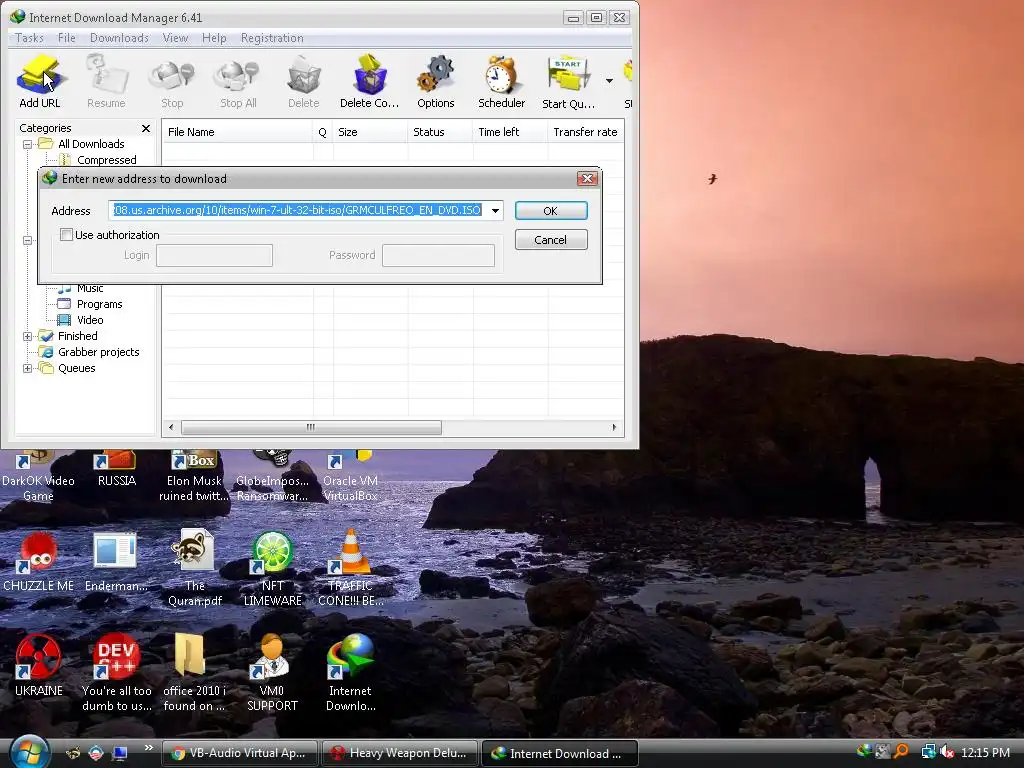1024x768 pixels.
Task: Select Oracle VM VirtualBox desktop shortcut
Action: [x=351, y=477]
